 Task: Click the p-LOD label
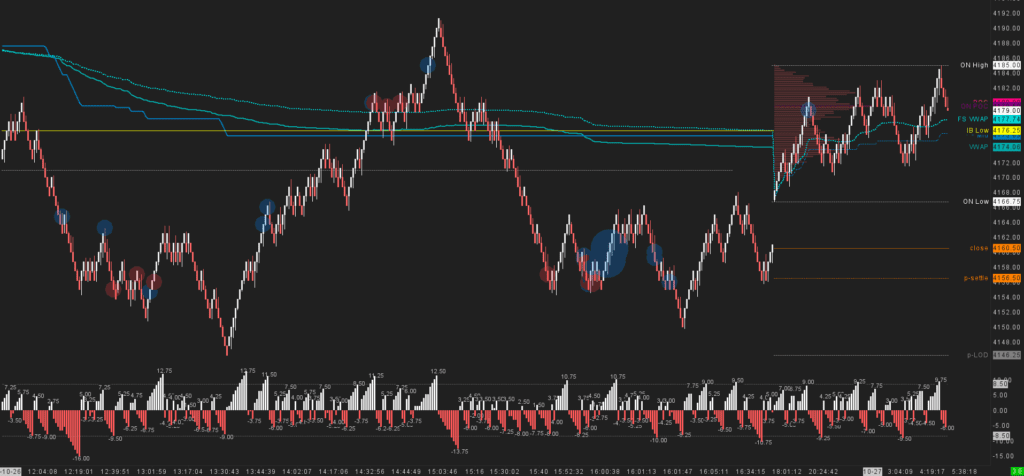978,355
